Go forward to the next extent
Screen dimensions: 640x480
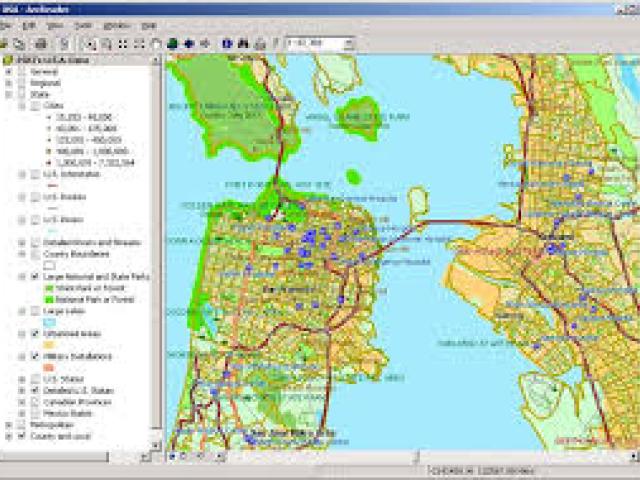205,43
